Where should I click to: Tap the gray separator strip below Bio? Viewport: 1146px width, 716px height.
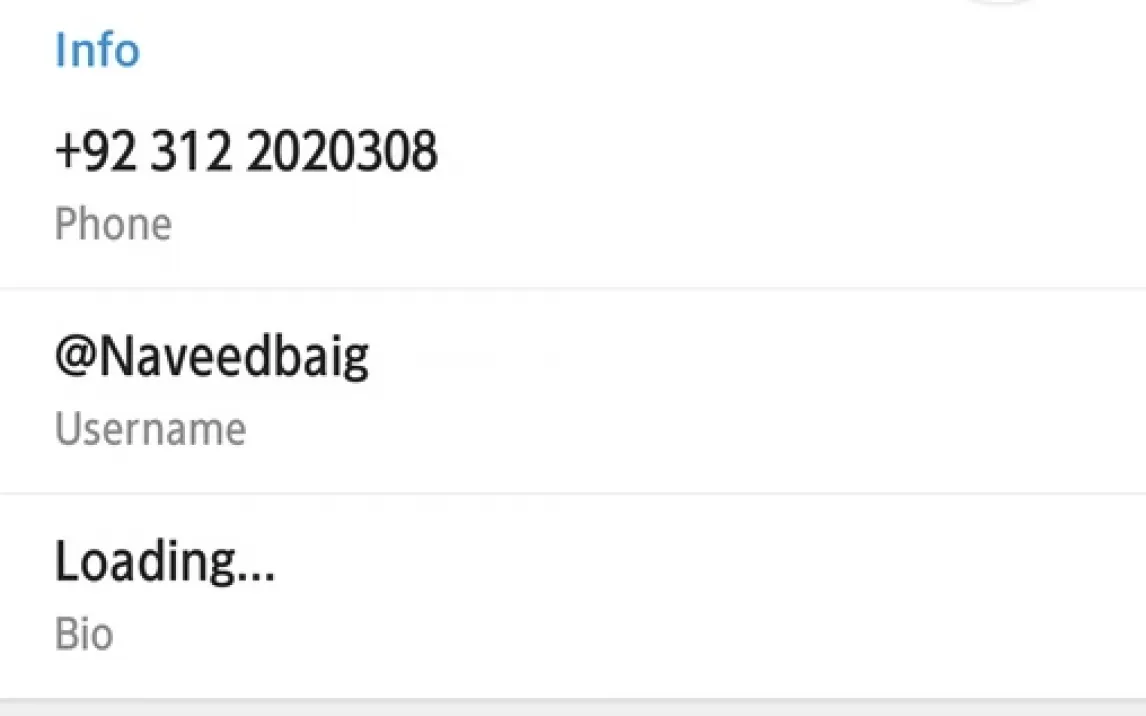tap(573, 707)
